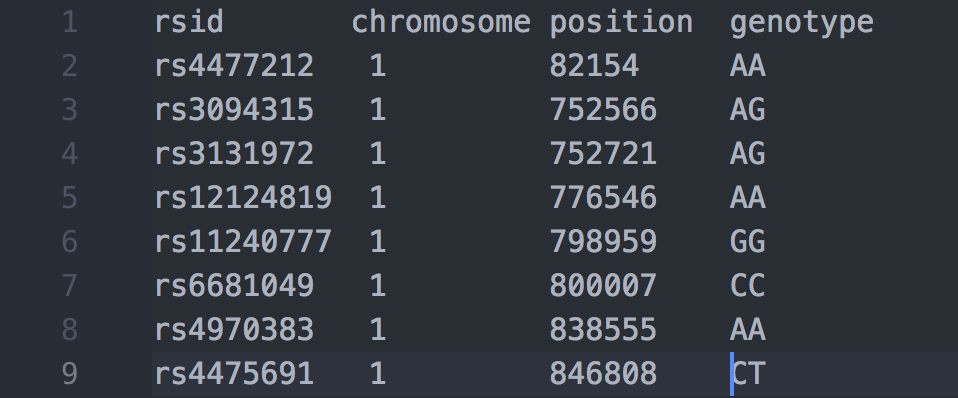Click line number 9 in the gutter

click(x=70, y=374)
